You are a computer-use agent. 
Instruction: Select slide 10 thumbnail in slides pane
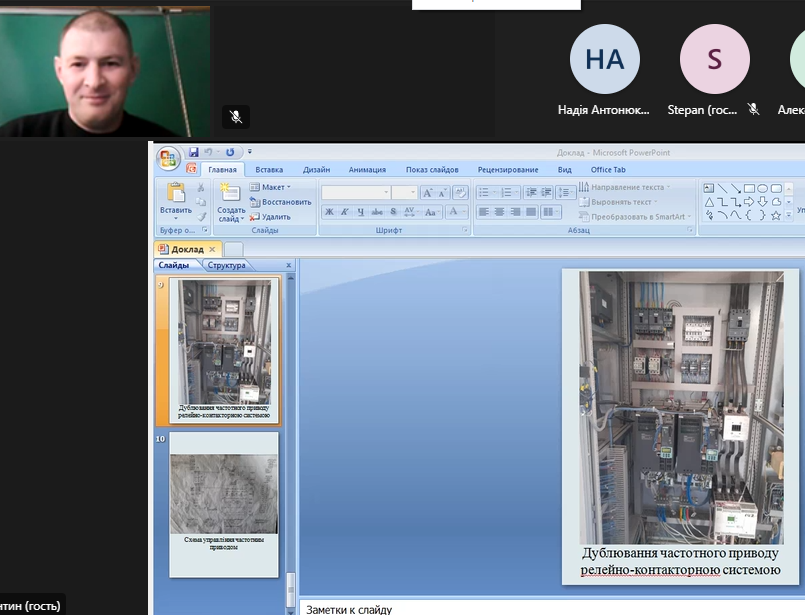tap(224, 503)
